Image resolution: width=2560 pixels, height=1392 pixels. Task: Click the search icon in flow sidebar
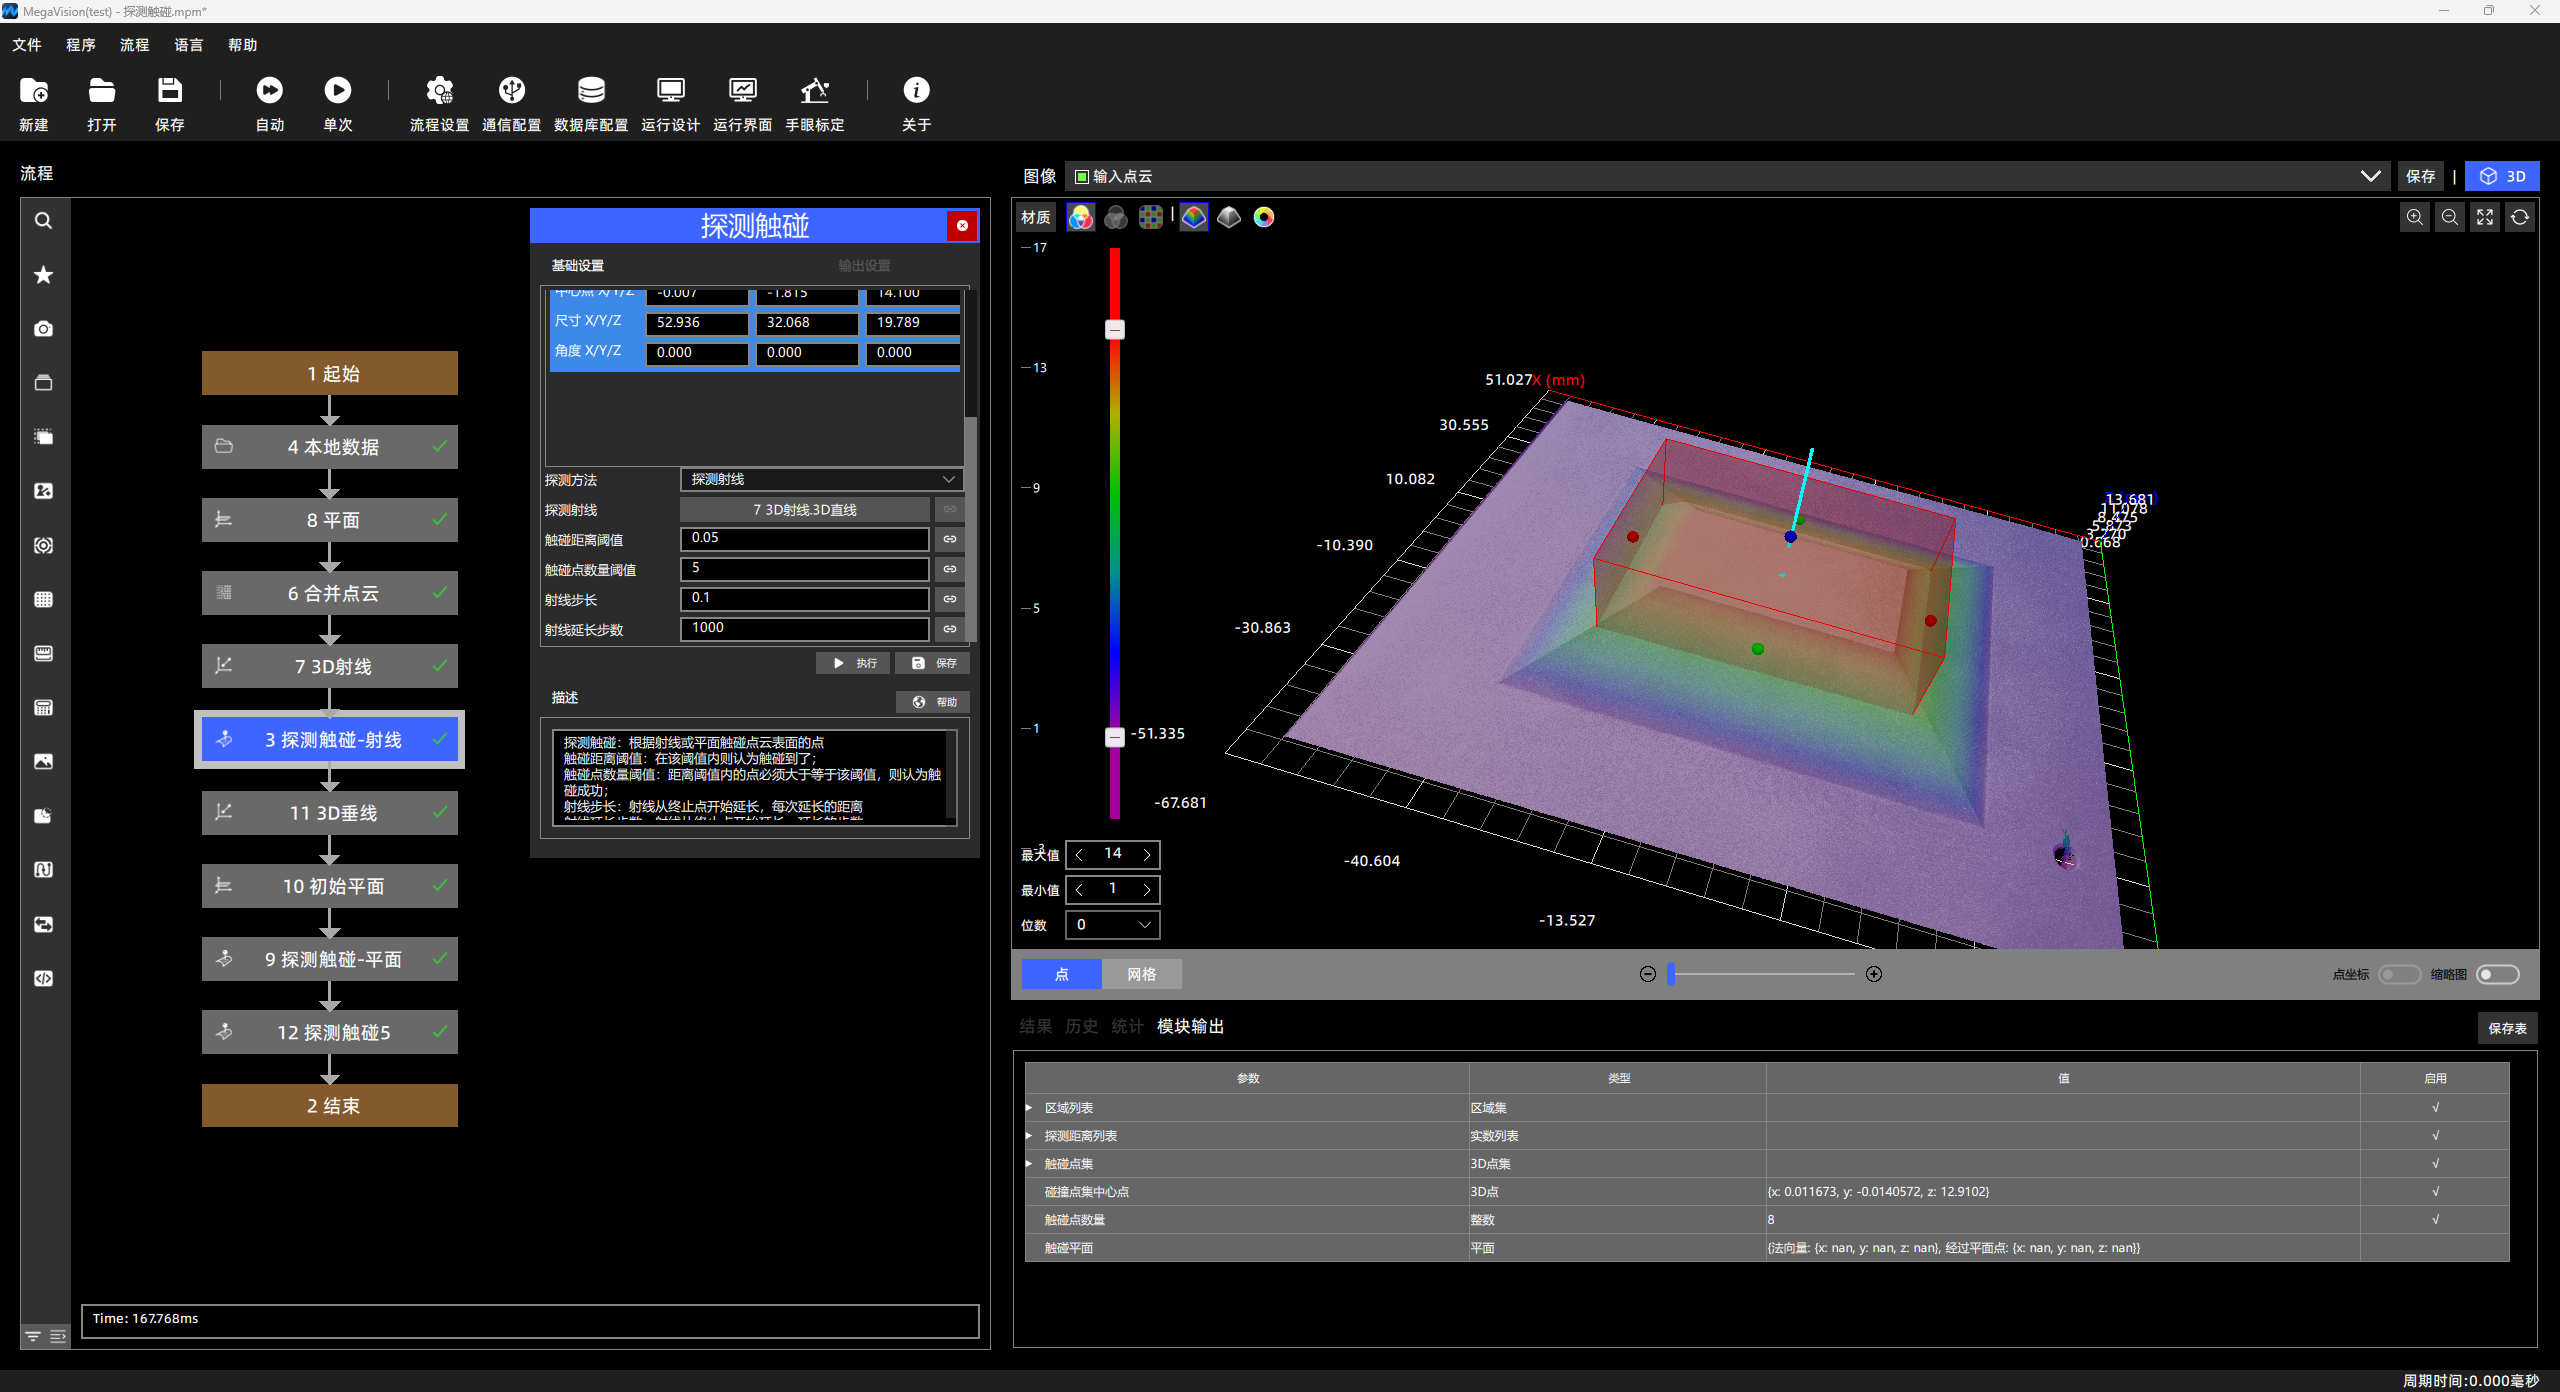pos(43,221)
